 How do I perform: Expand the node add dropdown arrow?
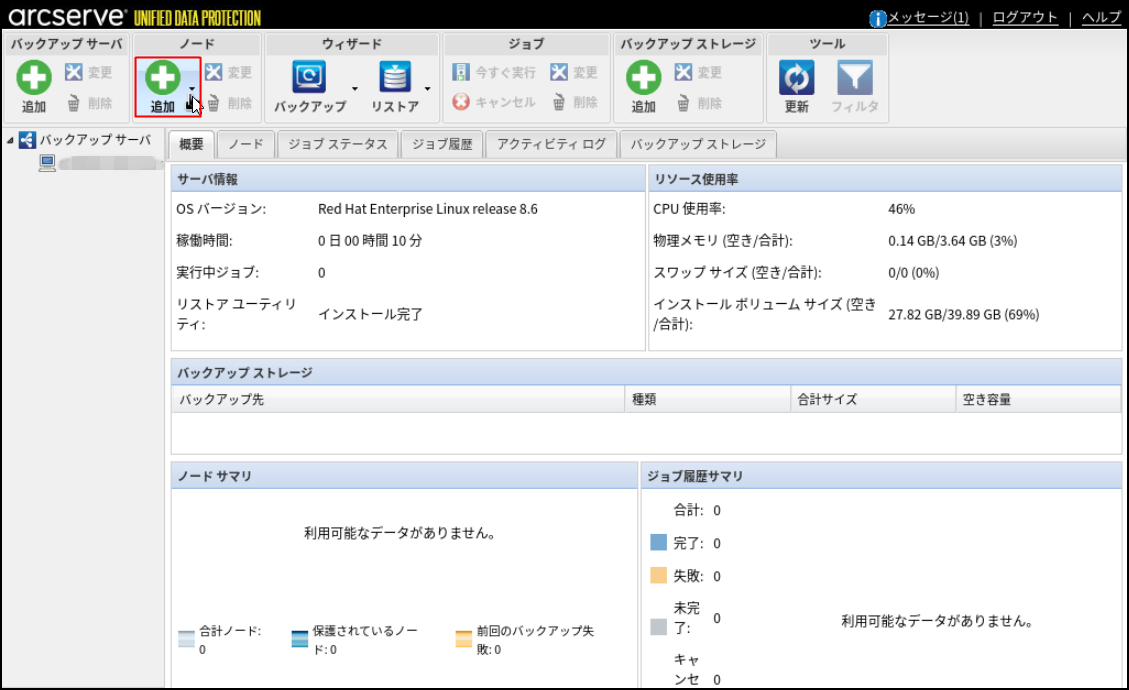tap(192, 89)
